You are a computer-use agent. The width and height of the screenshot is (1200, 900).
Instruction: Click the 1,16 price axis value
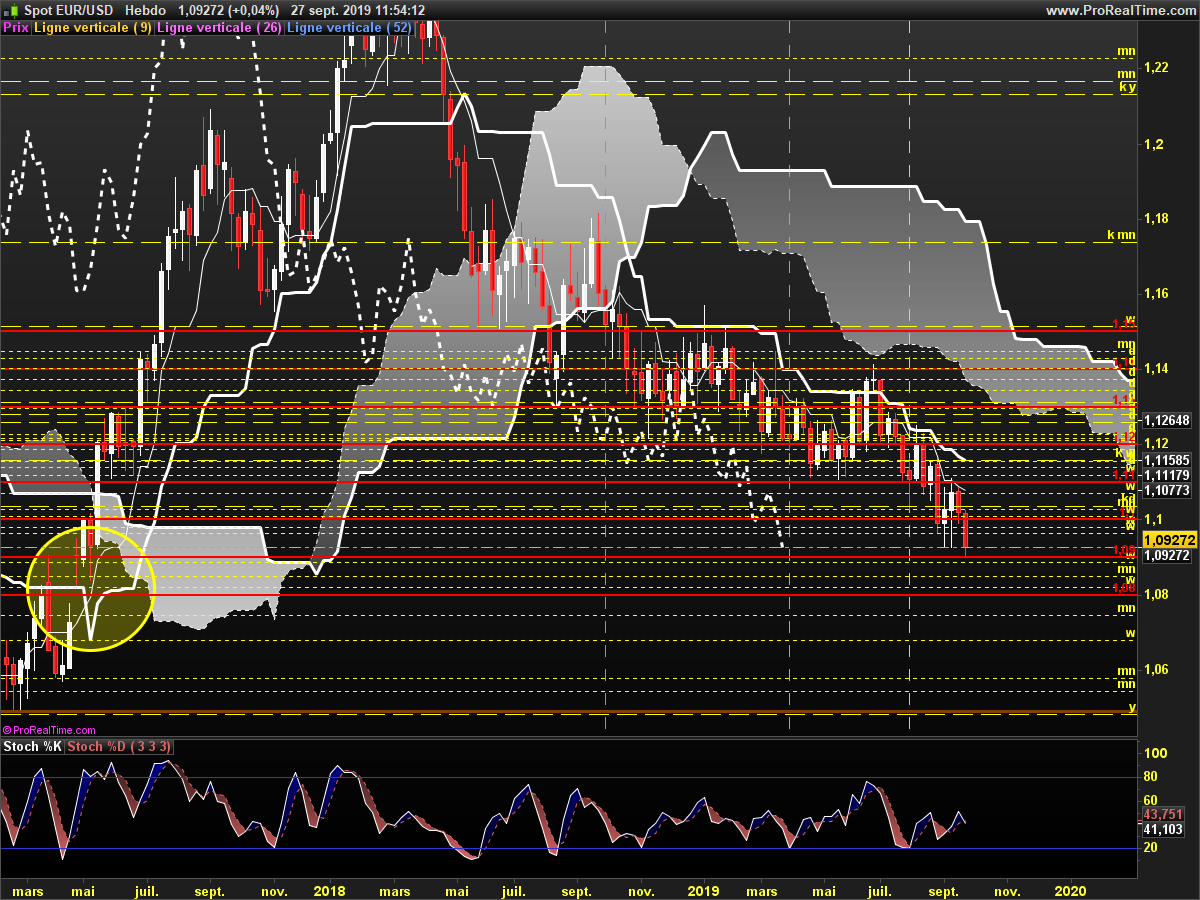1155,293
